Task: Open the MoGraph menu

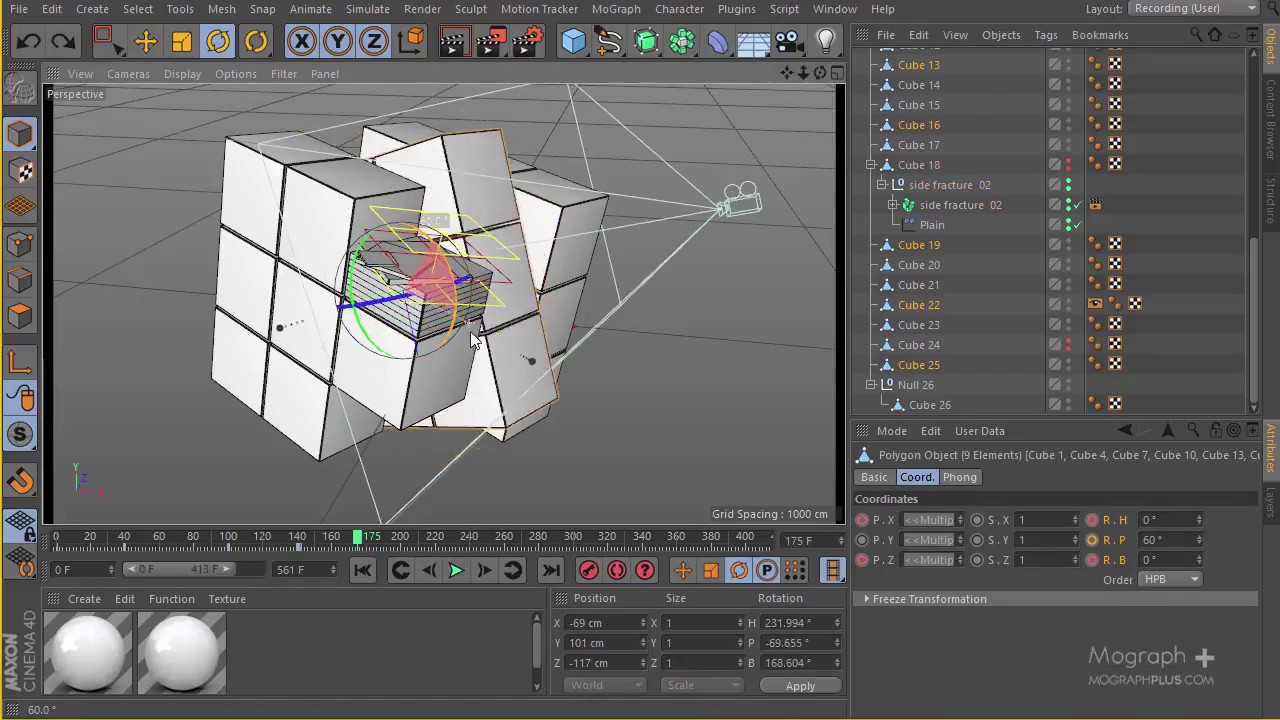Action: (x=616, y=9)
